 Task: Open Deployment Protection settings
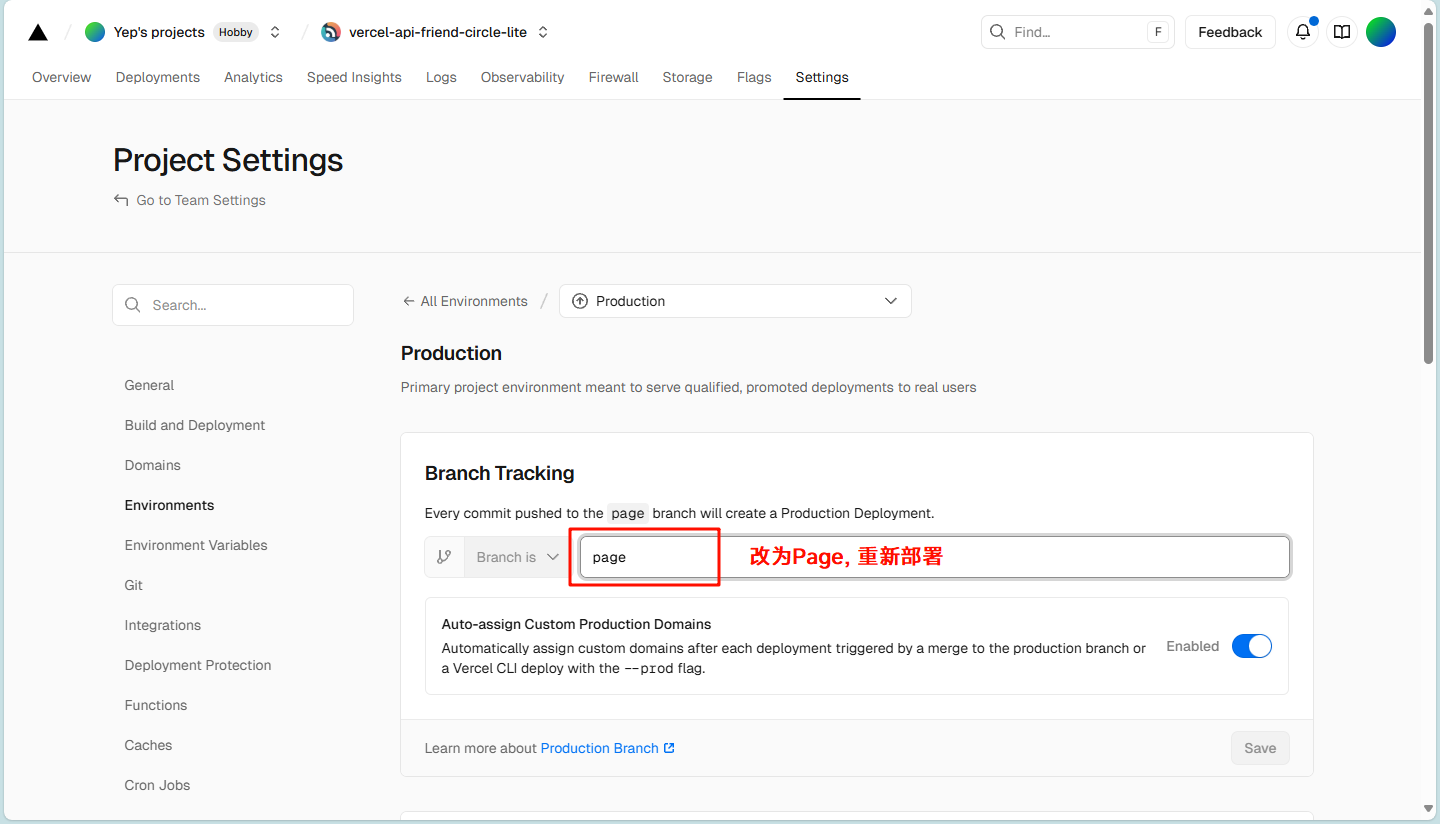tap(198, 665)
